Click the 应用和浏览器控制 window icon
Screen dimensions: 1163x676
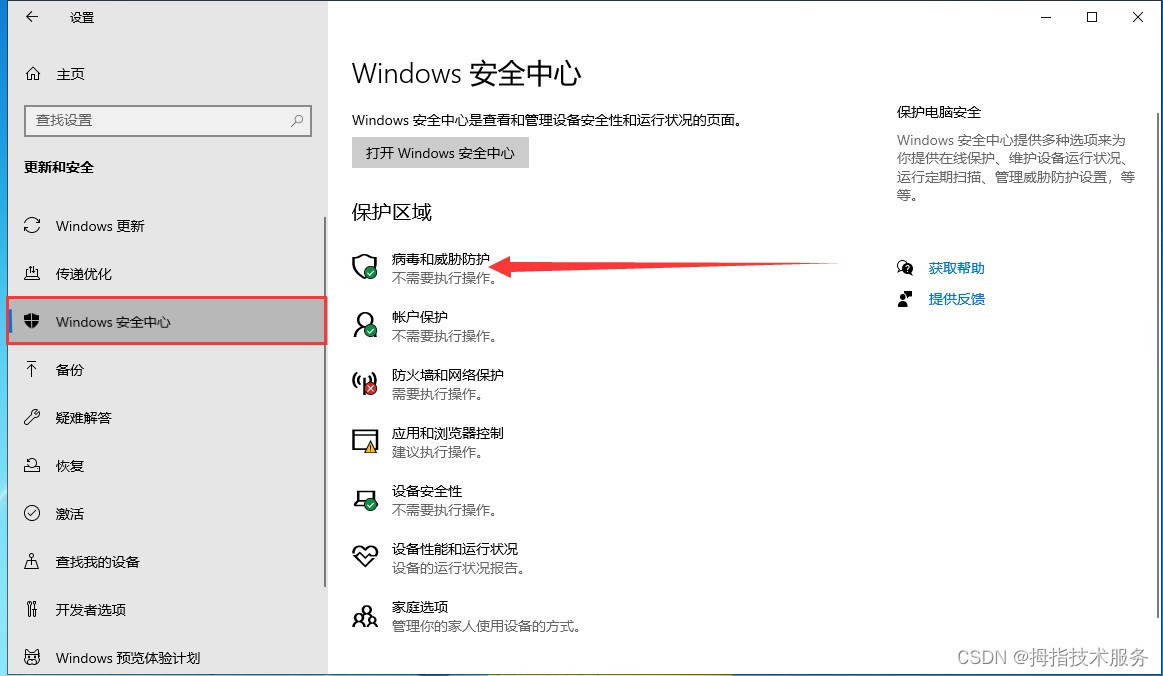pyautogui.click(x=365, y=441)
